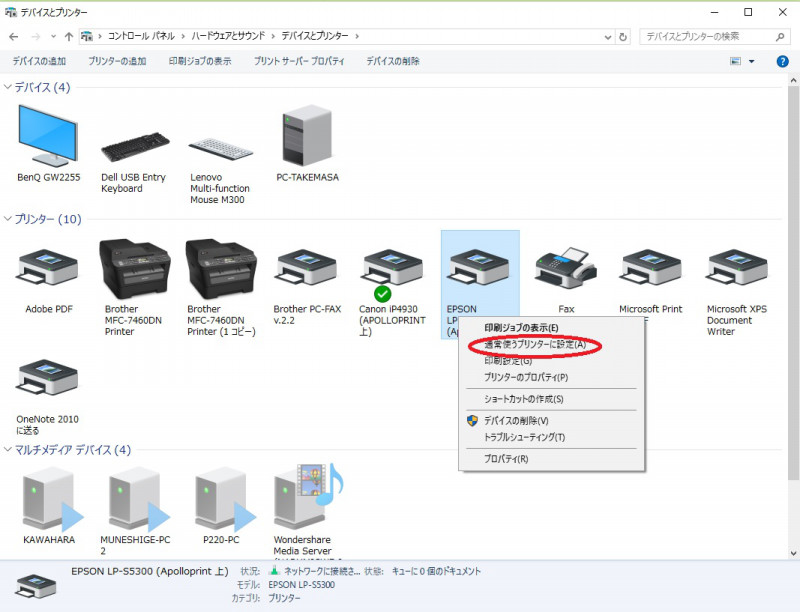Click the scrollbar down arrow
The image size is (800, 612).
point(793,553)
